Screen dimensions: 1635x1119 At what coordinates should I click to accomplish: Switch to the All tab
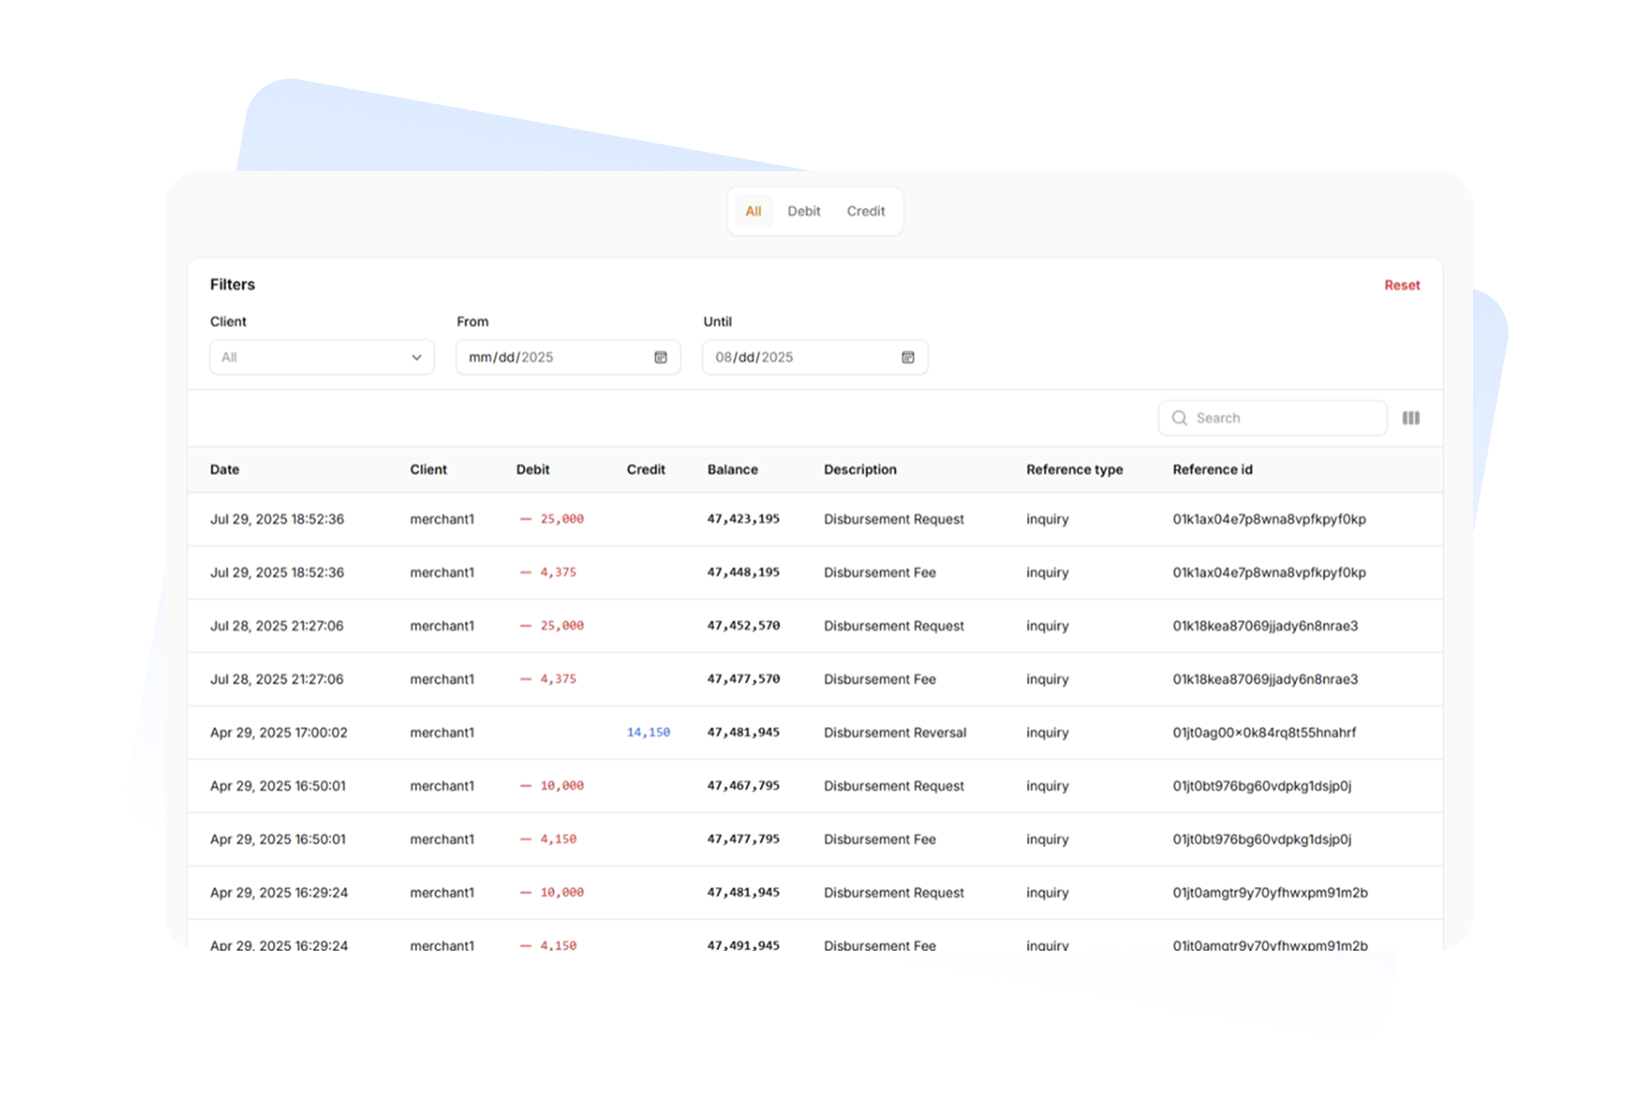tap(753, 211)
